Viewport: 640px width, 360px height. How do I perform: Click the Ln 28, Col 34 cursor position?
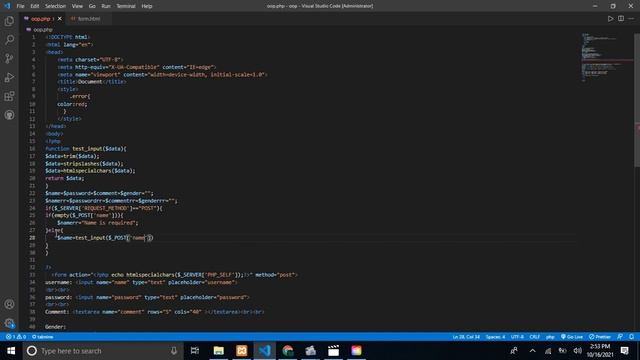coord(466,337)
